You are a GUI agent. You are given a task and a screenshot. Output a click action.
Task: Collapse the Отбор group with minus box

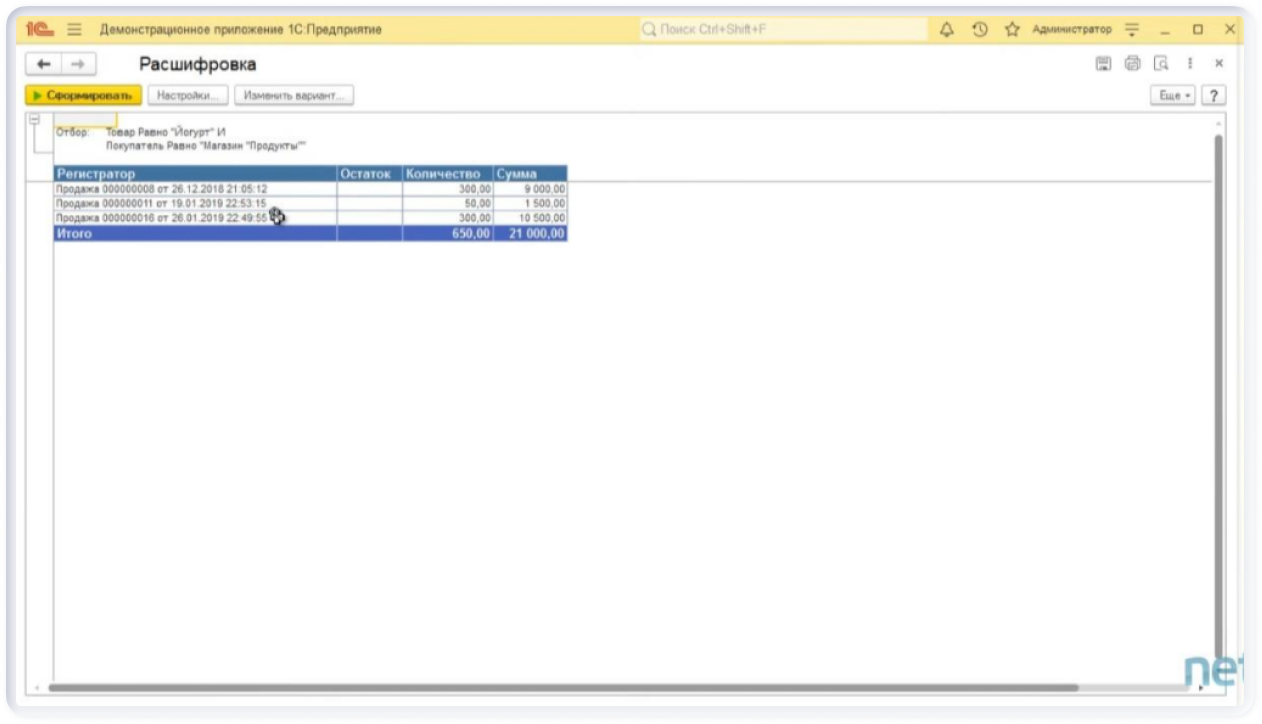click(34, 120)
